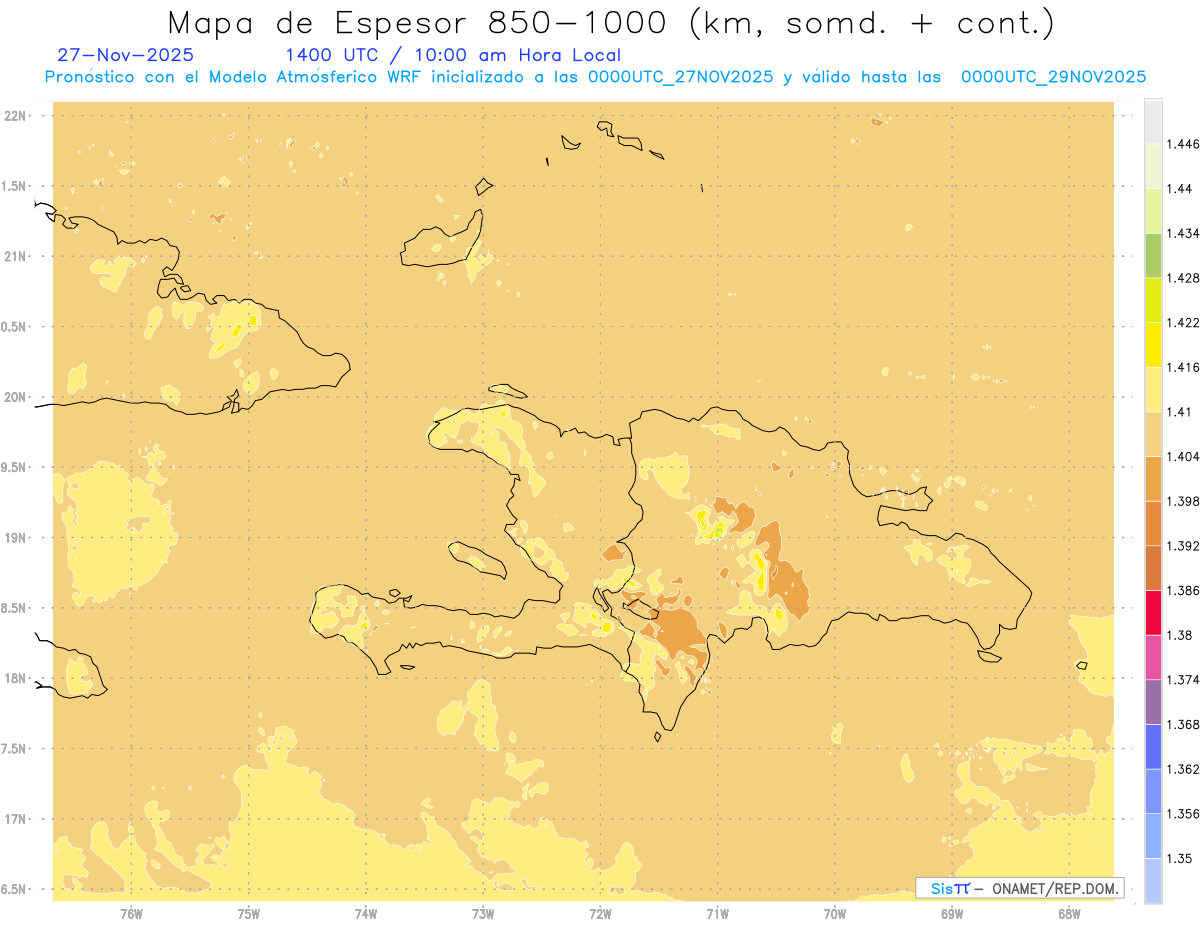1200x927 pixels.
Task: Click the '76W' longitude label
Action: [x=131, y=913]
